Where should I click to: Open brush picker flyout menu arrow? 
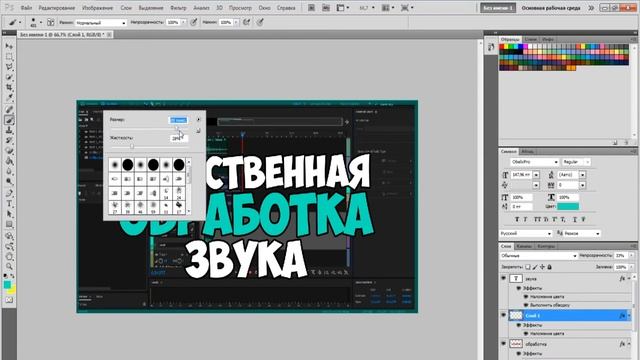pos(198,120)
